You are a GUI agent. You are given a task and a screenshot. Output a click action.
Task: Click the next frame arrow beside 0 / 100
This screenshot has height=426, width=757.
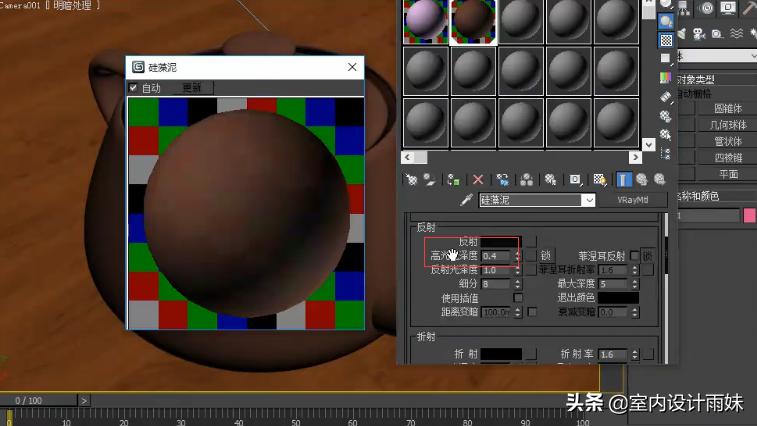point(84,400)
